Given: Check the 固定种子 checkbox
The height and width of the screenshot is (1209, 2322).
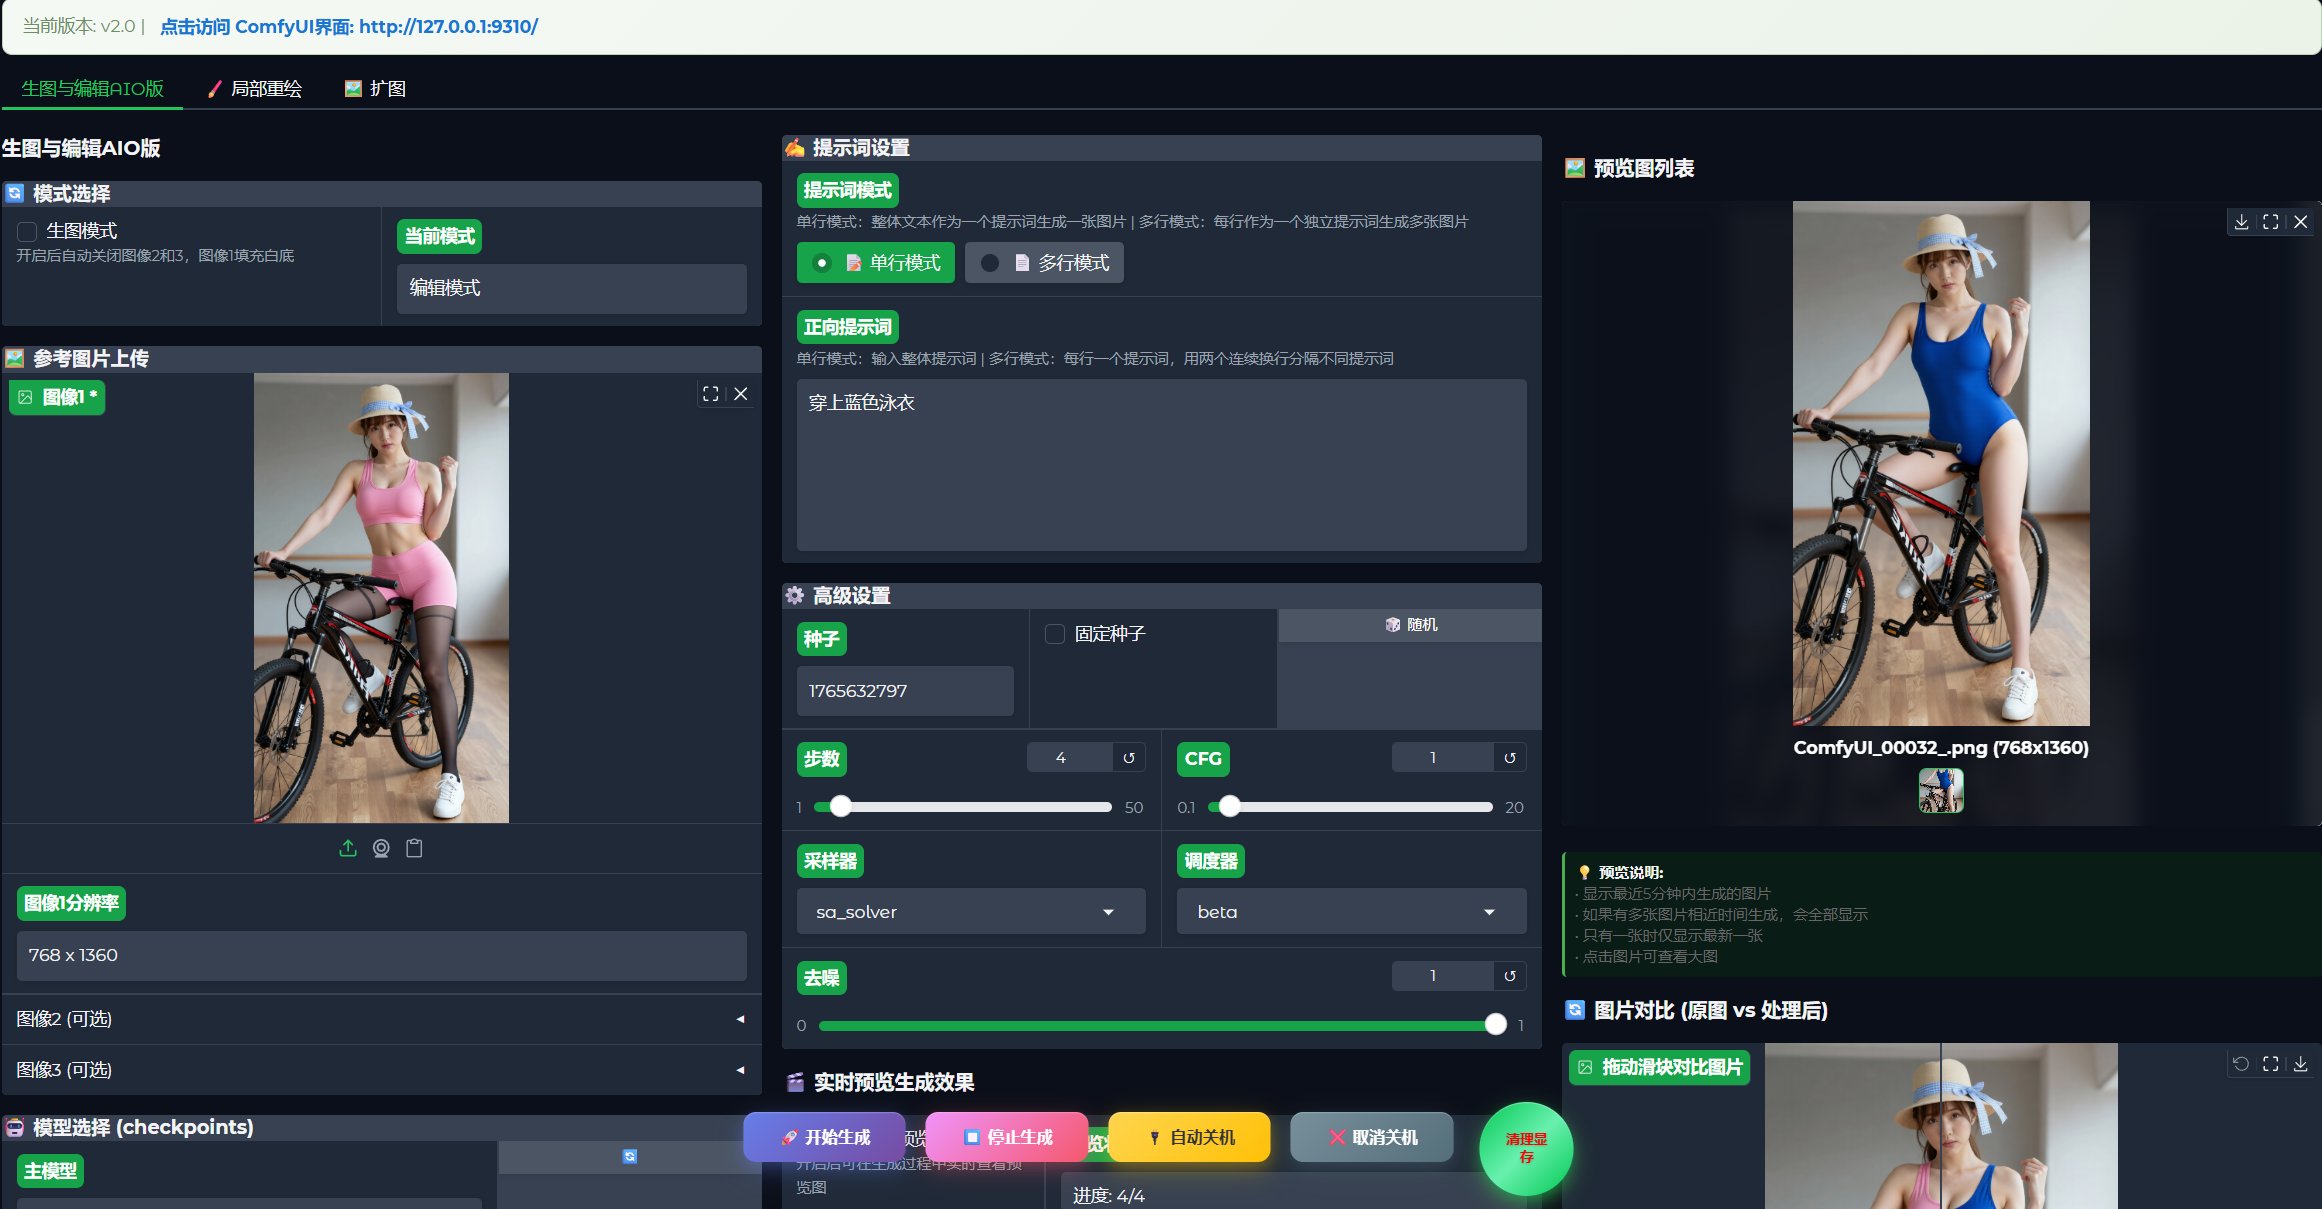Looking at the screenshot, I should (x=1055, y=634).
